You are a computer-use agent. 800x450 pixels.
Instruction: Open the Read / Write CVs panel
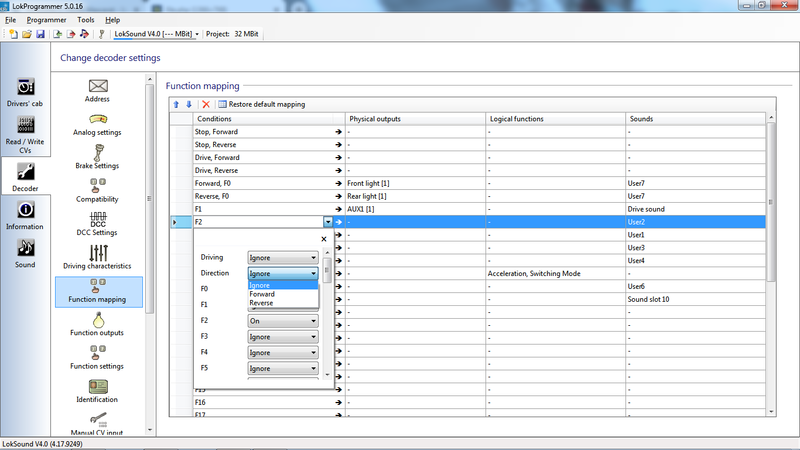(x=25, y=135)
